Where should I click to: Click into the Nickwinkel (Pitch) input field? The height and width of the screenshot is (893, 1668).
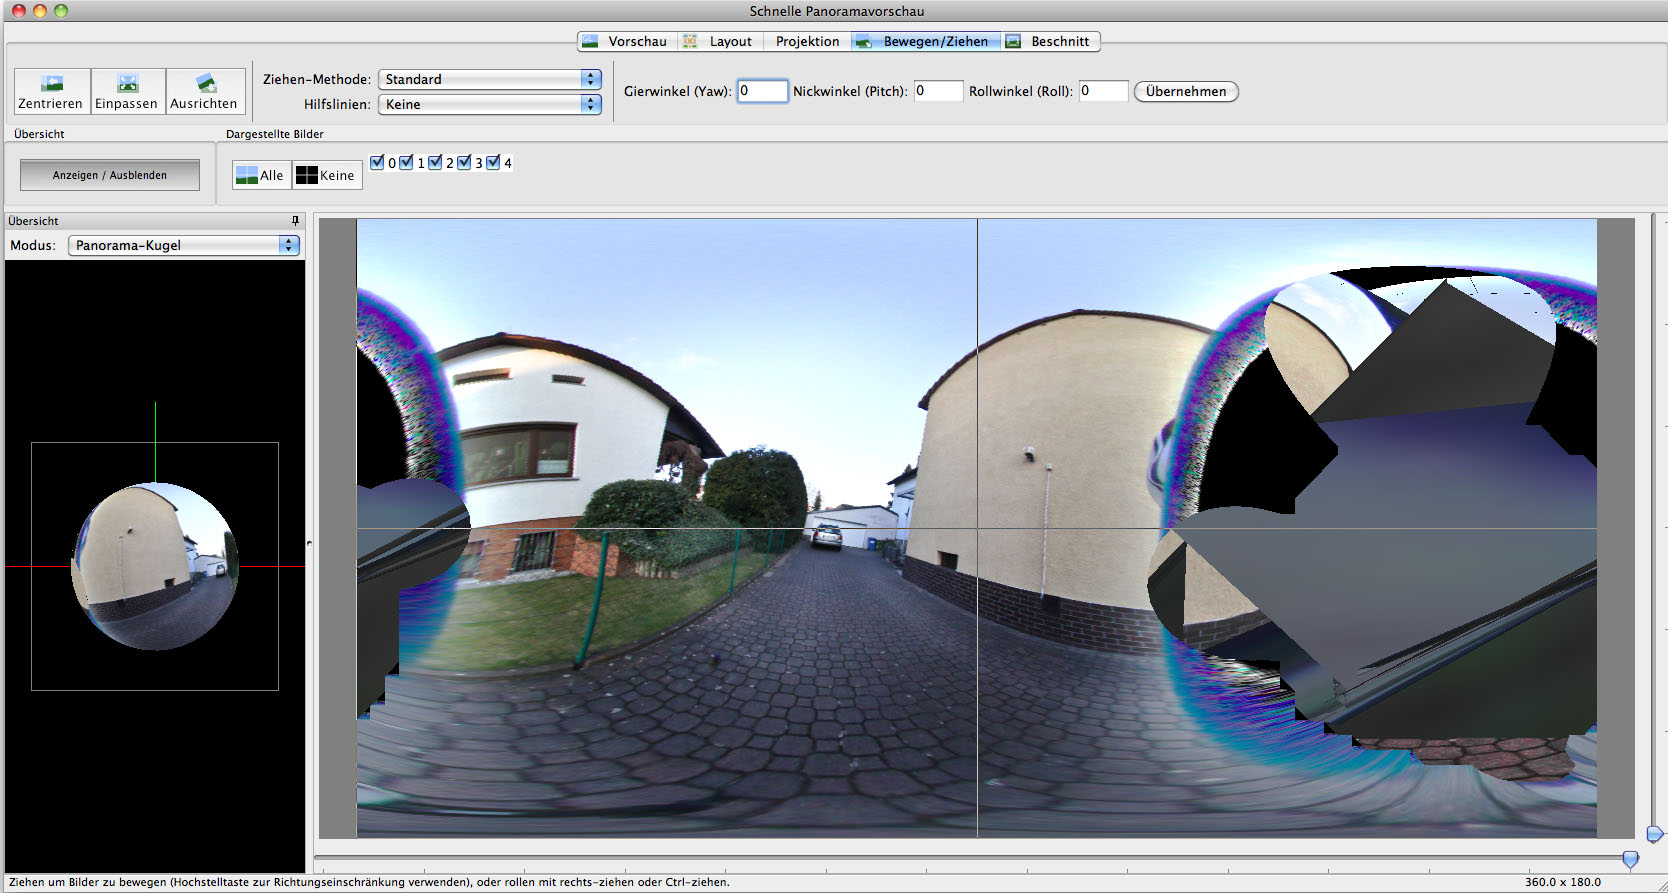pyautogui.click(x=938, y=91)
